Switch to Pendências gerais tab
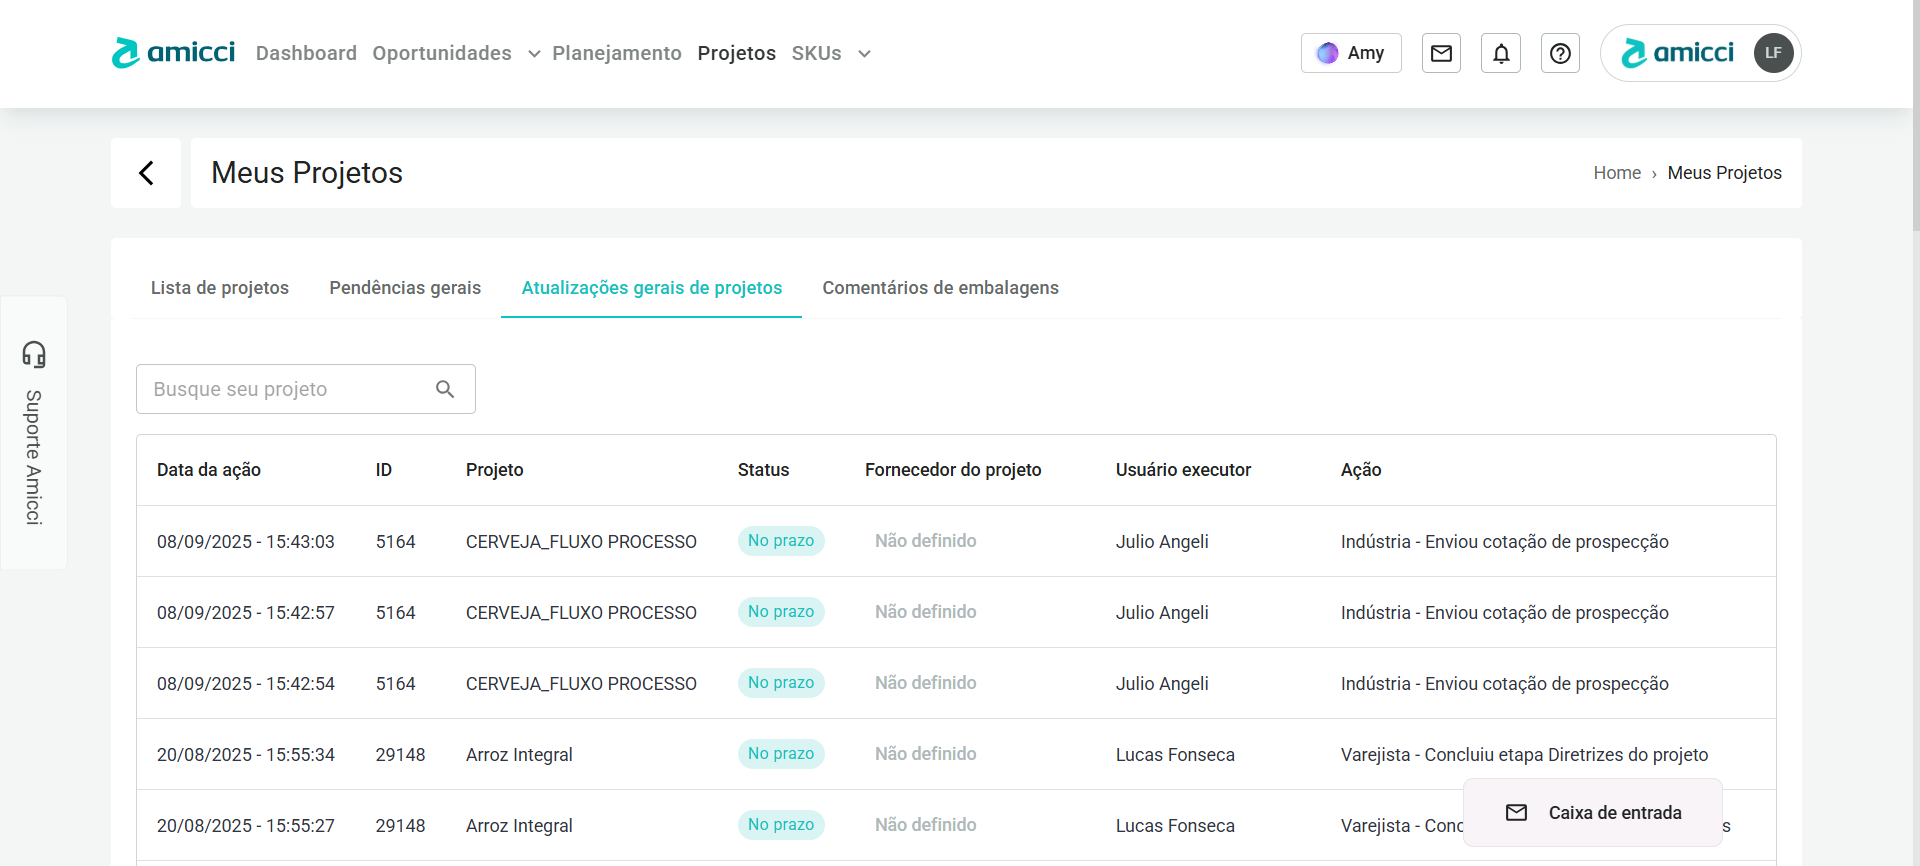The width and height of the screenshot is (1920, 866). 405,288
